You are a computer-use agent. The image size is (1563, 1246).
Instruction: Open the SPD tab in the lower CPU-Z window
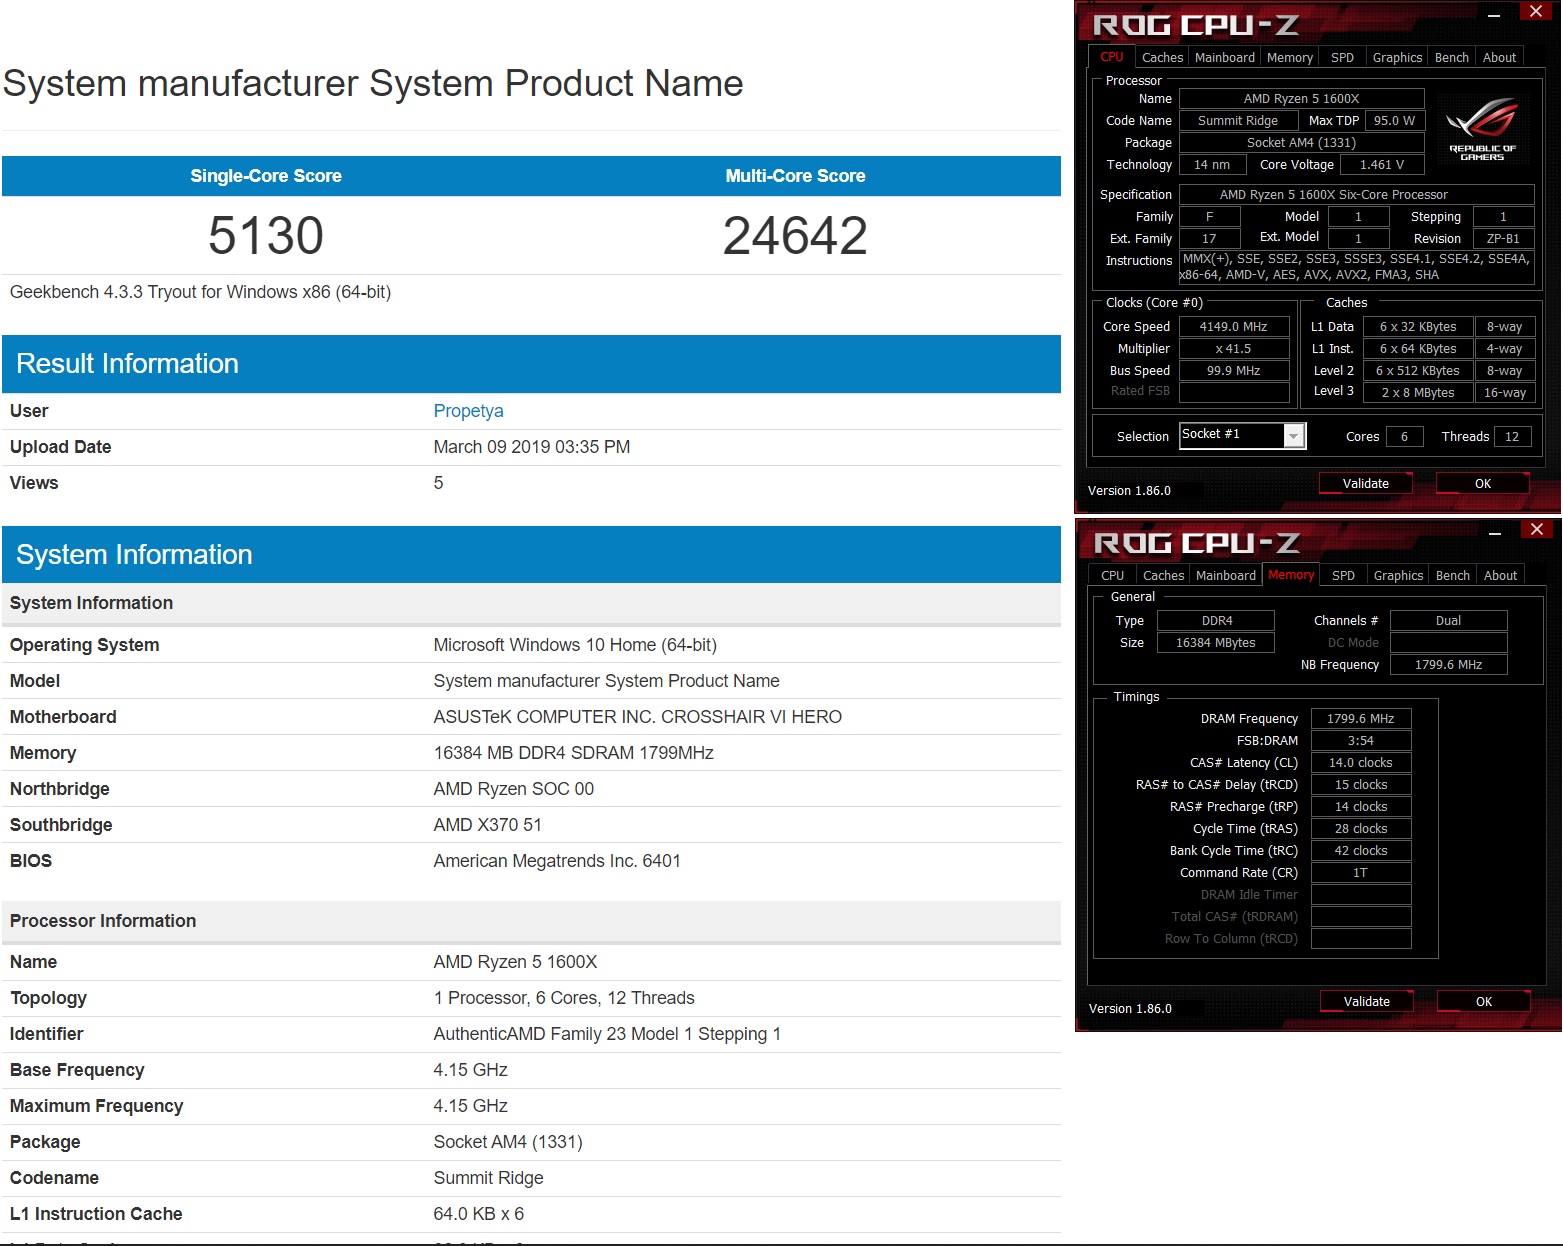[x=1343, y=575]
